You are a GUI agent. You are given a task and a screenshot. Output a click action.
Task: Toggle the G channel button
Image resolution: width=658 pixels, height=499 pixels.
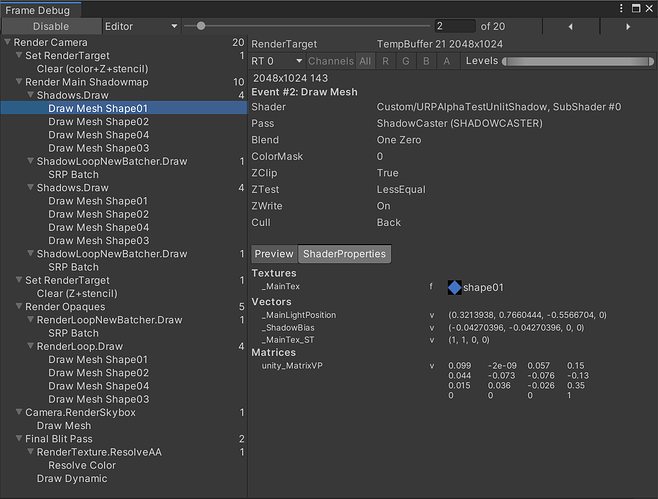406,61
